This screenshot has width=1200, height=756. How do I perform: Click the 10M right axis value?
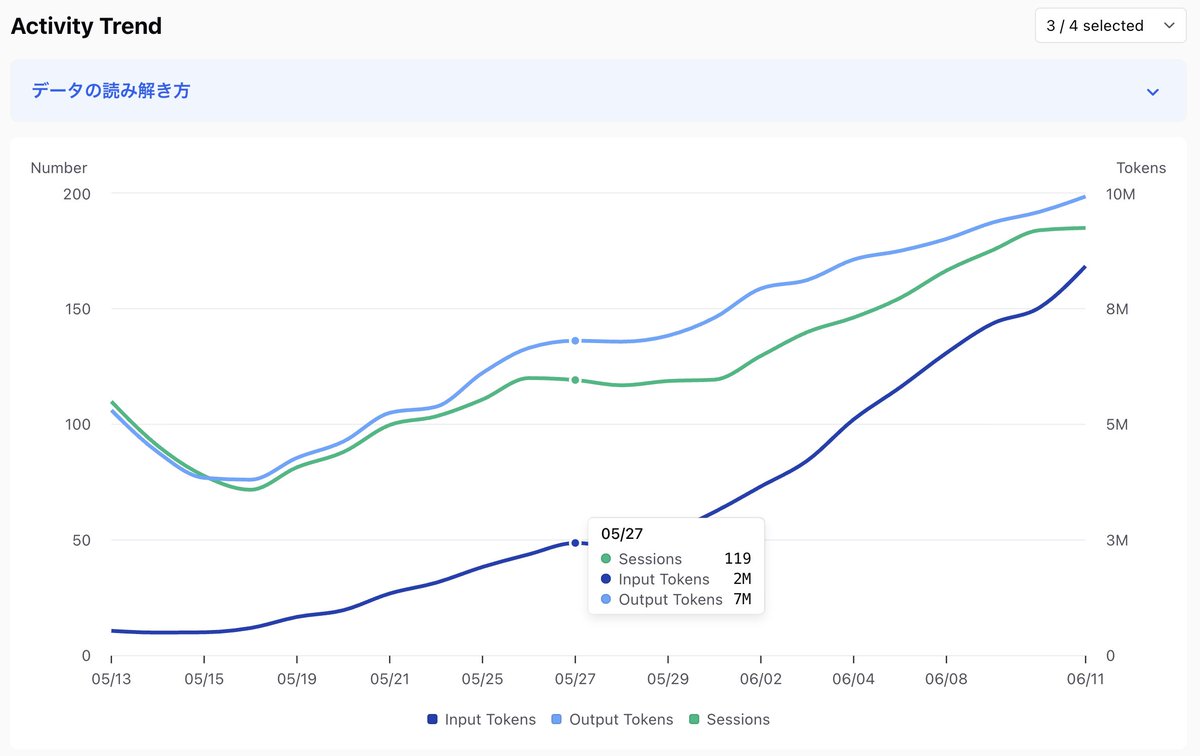click(1121, 193)
